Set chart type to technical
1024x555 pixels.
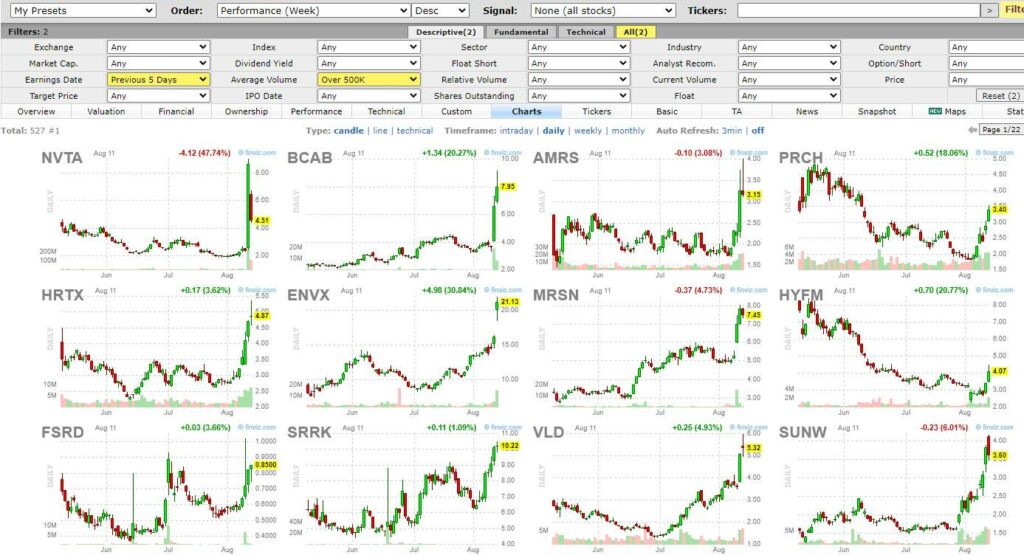[415, 131]
